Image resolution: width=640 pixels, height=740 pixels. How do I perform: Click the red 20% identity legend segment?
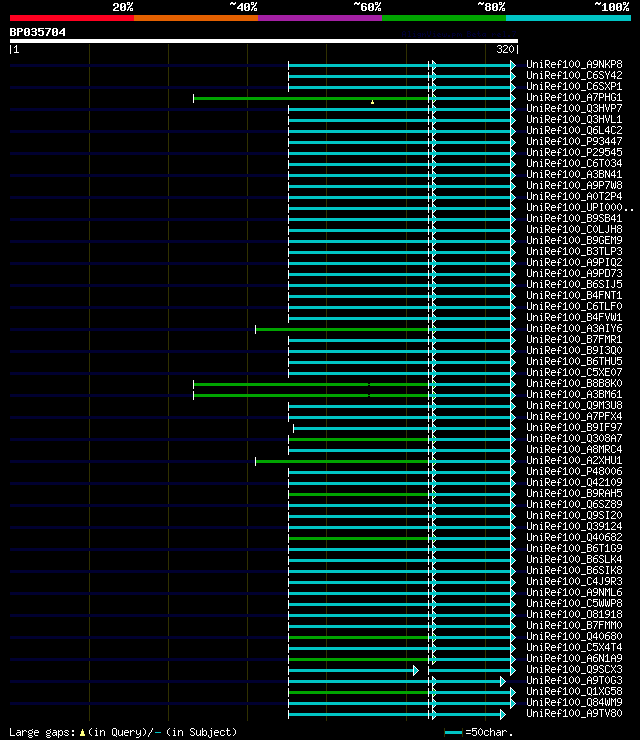pyautogui.click(x=72, y=18)
